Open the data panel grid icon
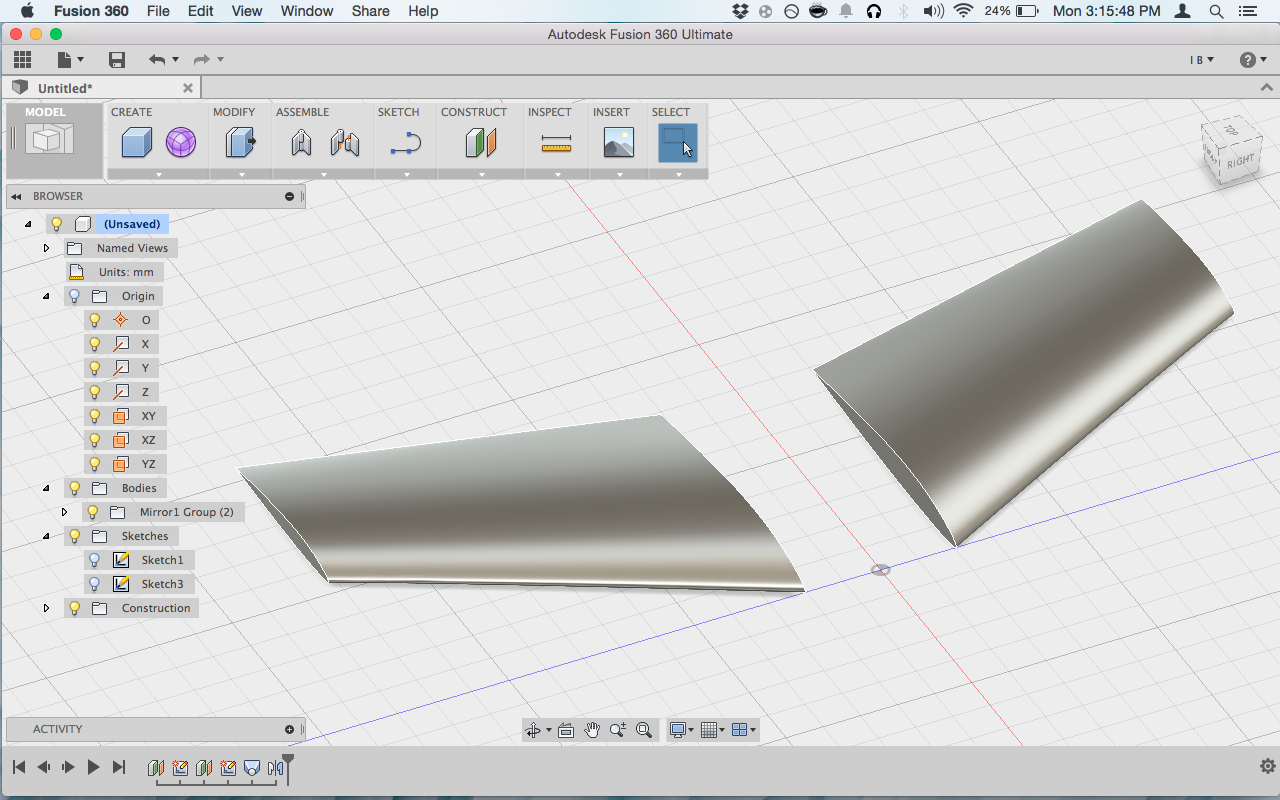 coord(22,60)
